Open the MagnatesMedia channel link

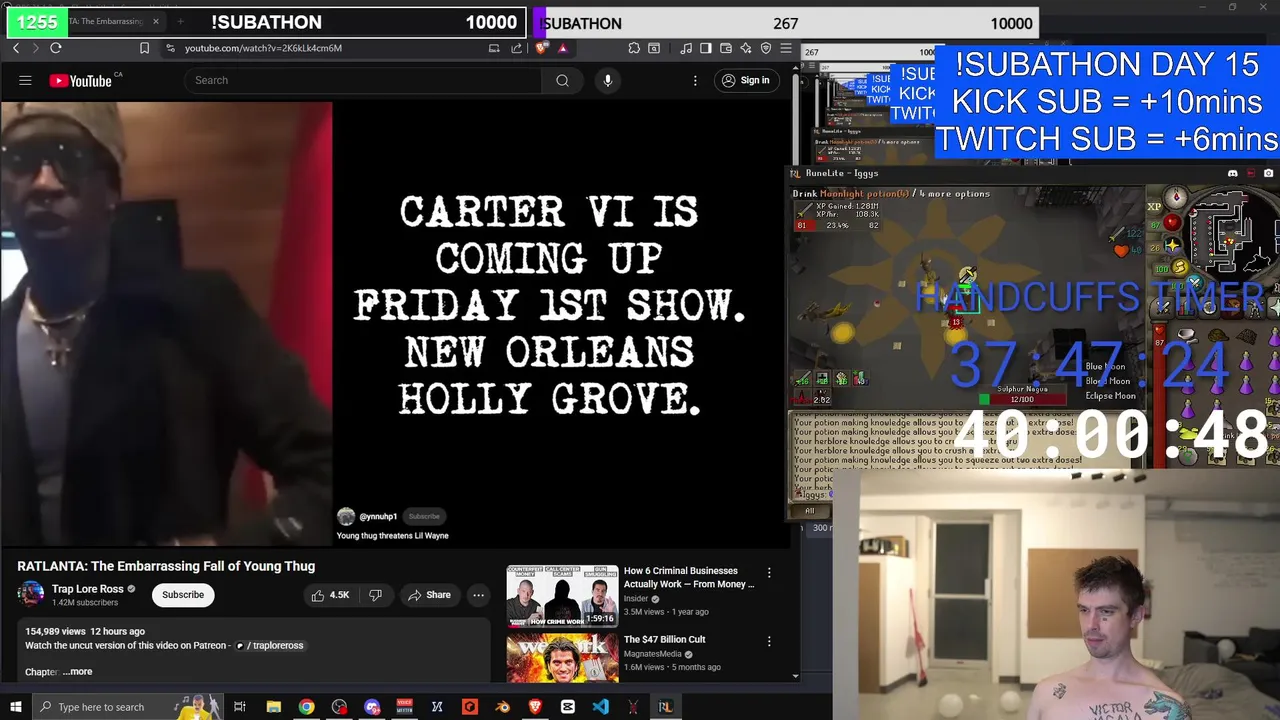653,654
